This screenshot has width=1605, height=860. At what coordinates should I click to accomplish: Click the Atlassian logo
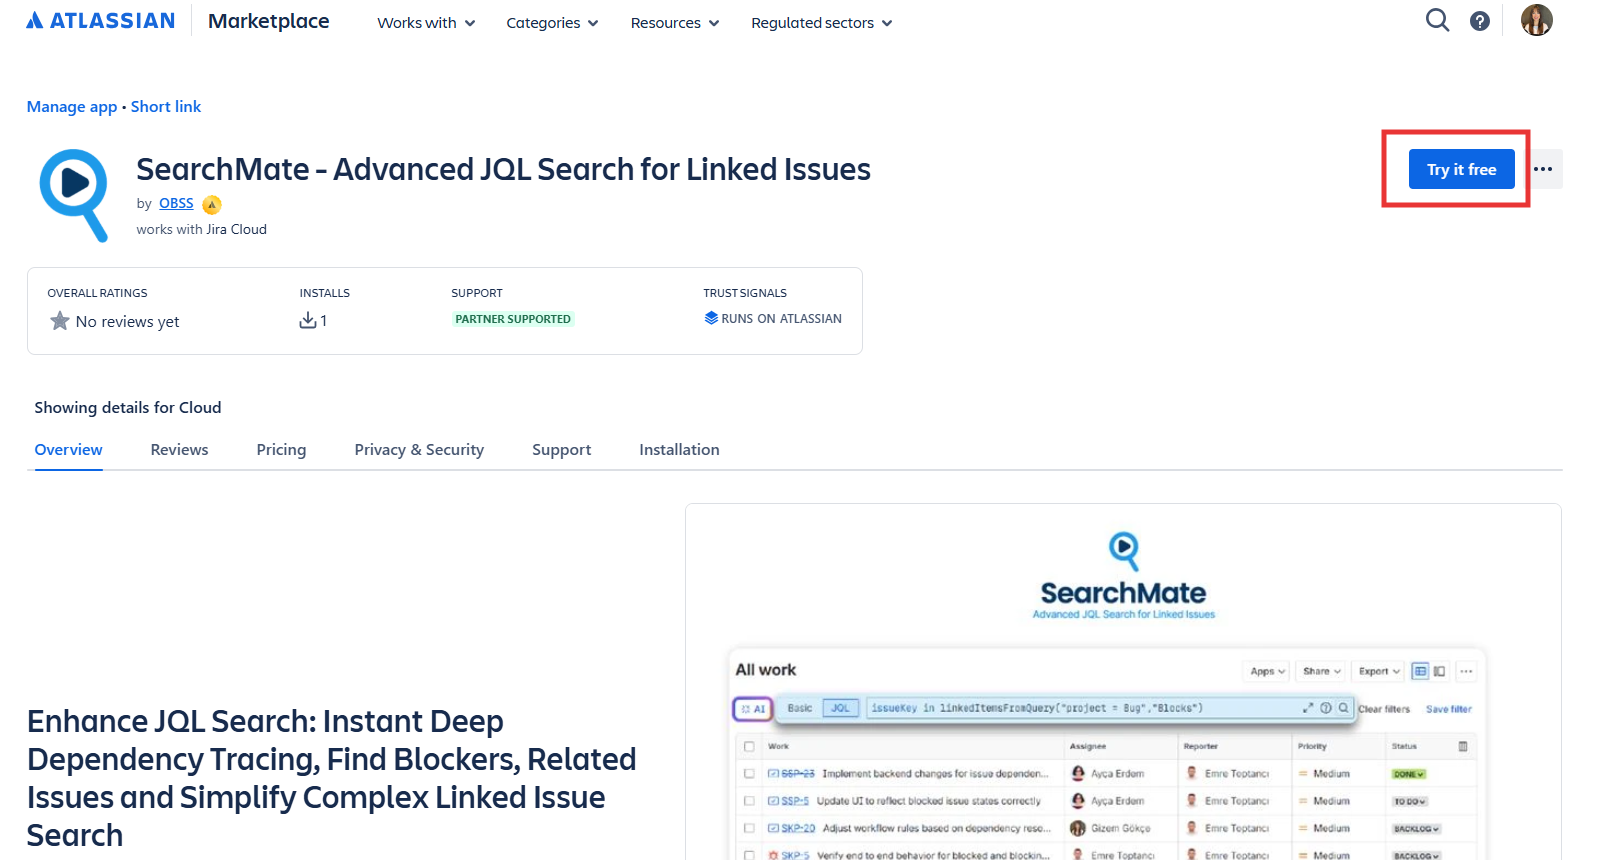(x=100, y=21)
